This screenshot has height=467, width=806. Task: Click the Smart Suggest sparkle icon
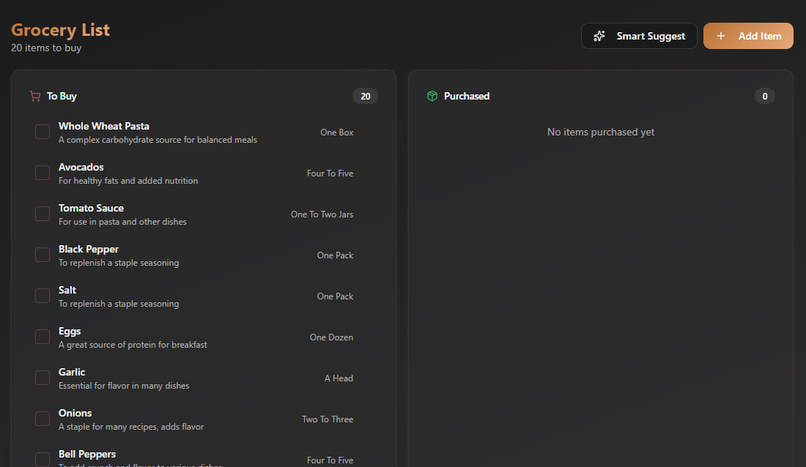599,36
